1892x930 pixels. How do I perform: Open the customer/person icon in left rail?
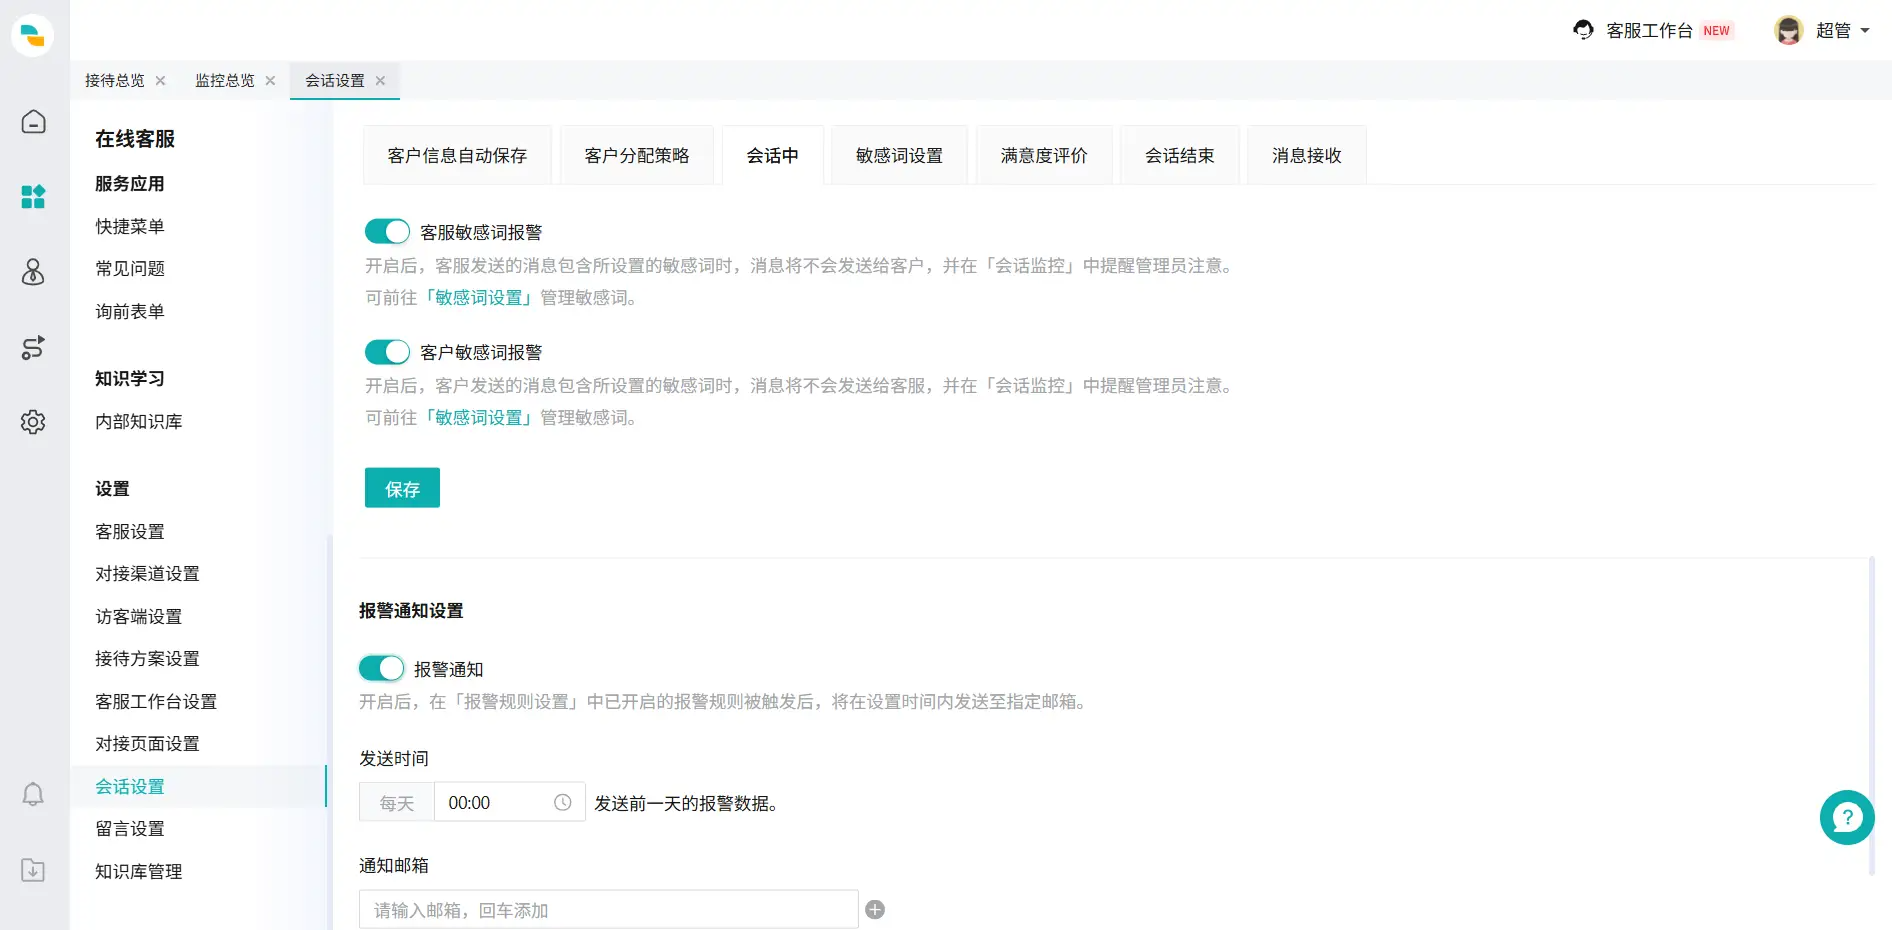(x=33, y=272)
